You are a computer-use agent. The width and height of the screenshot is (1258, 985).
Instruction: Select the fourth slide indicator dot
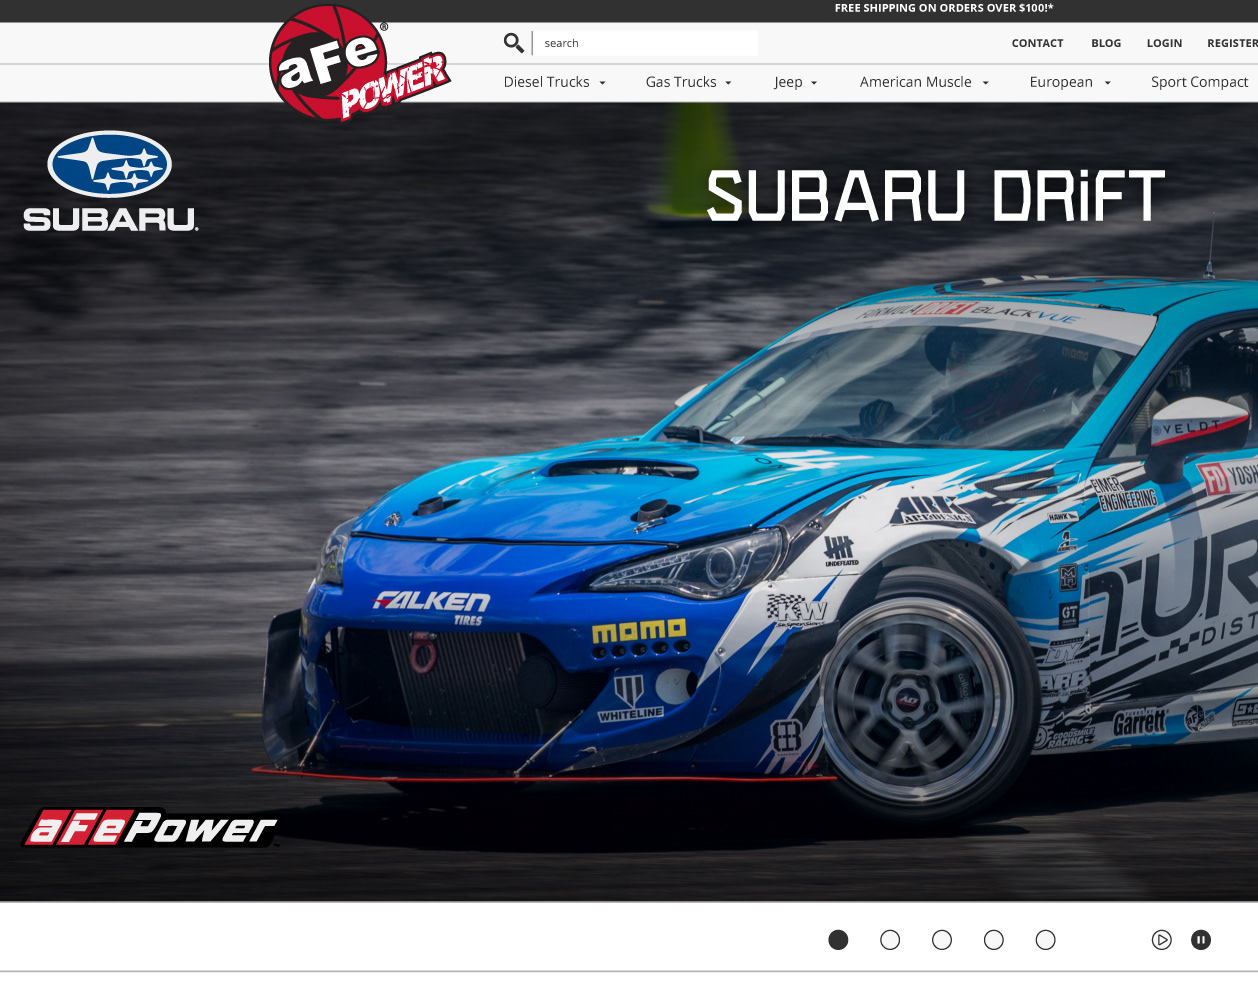point(994,940)
